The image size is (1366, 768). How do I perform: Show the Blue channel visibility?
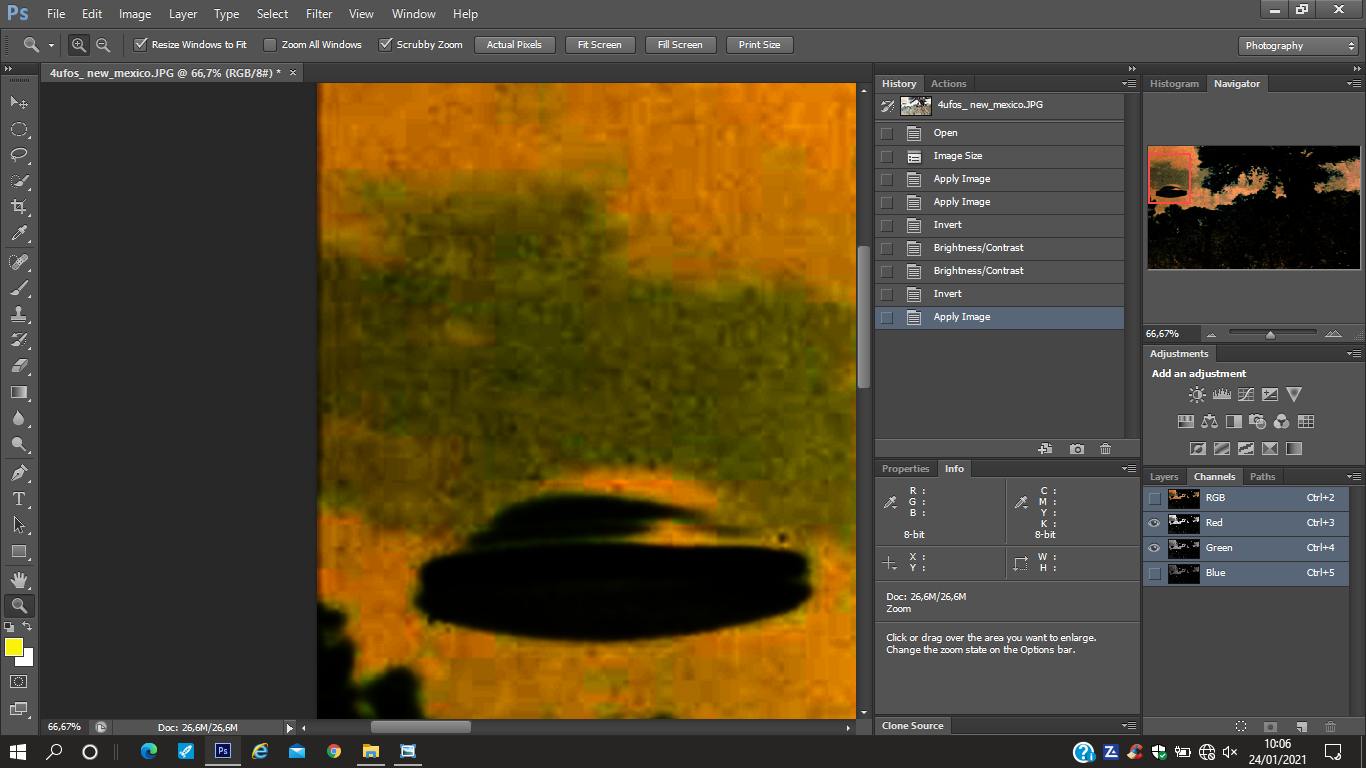pyautogui.click(x=1155, y=573)
